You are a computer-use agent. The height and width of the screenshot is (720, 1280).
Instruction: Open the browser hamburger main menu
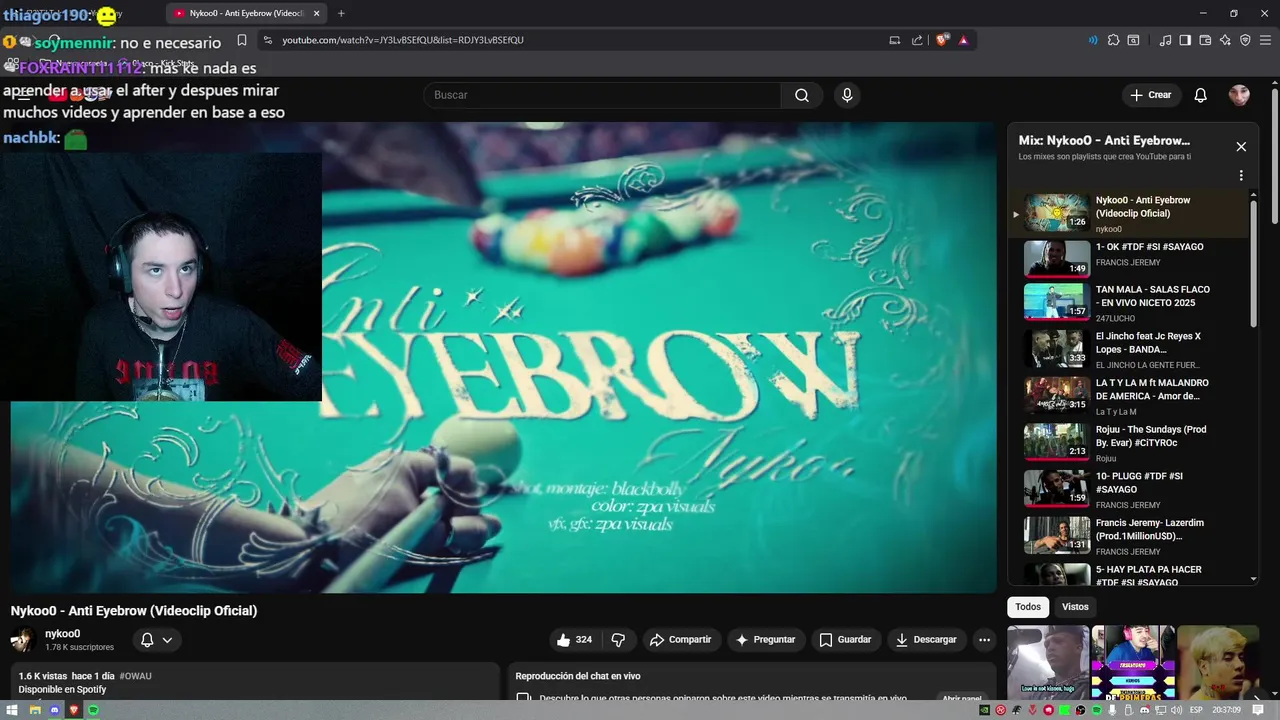tap(1265, 40)
